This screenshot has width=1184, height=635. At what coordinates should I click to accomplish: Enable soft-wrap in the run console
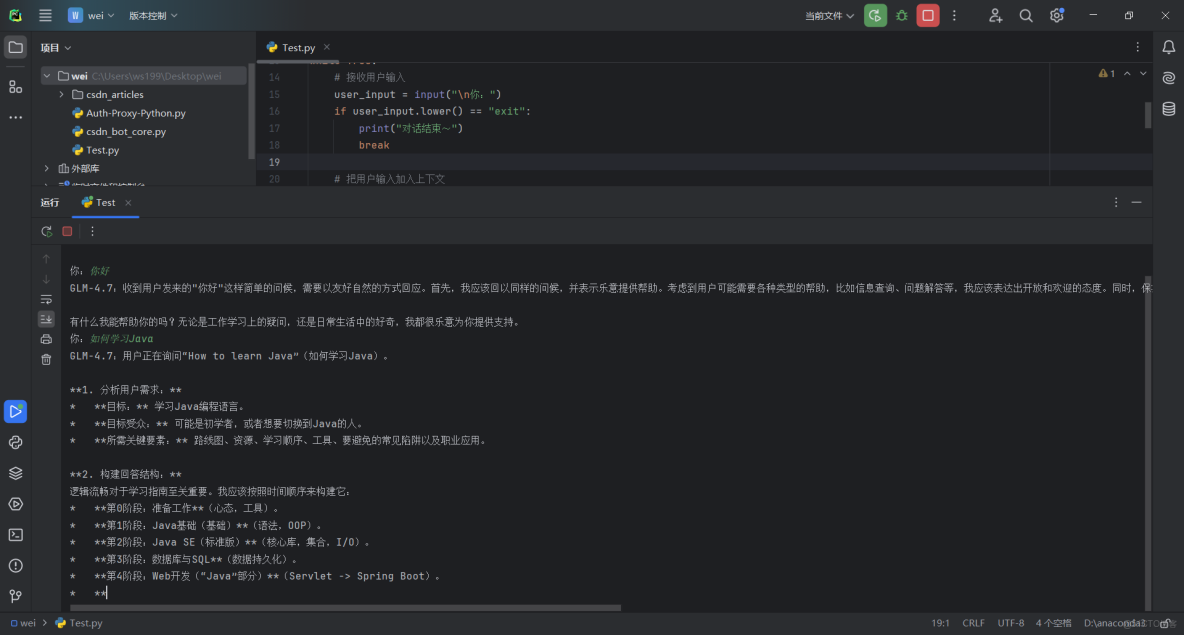tap(46, 298)
